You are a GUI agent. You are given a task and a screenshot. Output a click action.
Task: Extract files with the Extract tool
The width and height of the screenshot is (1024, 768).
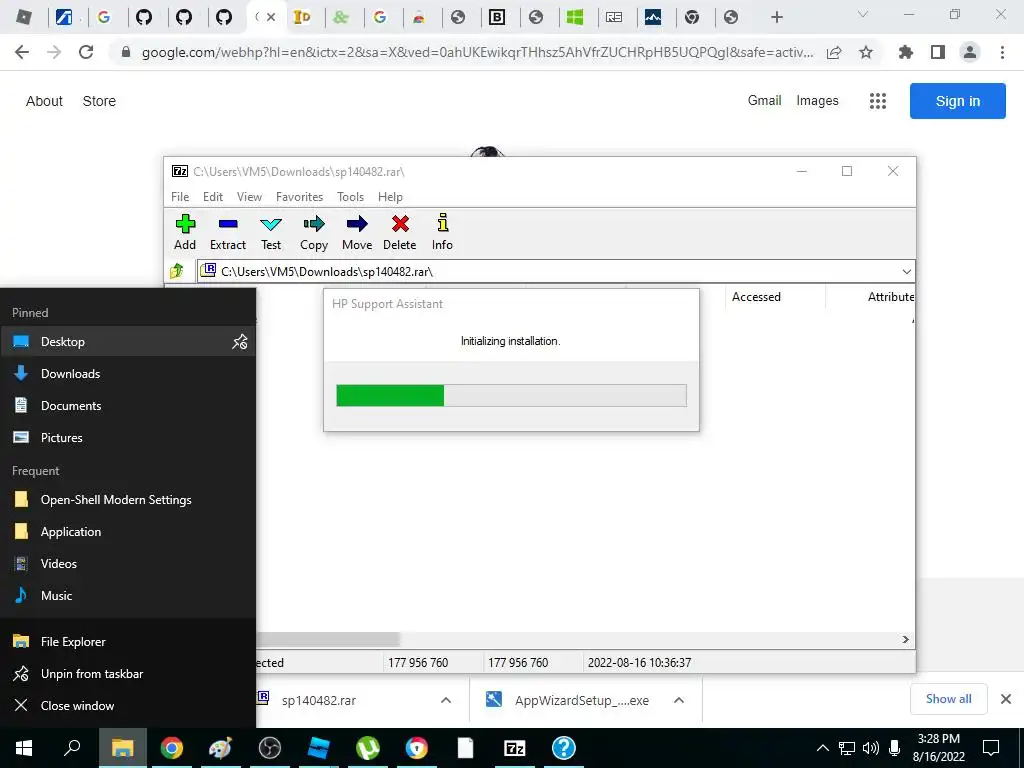tap(228, 232)
